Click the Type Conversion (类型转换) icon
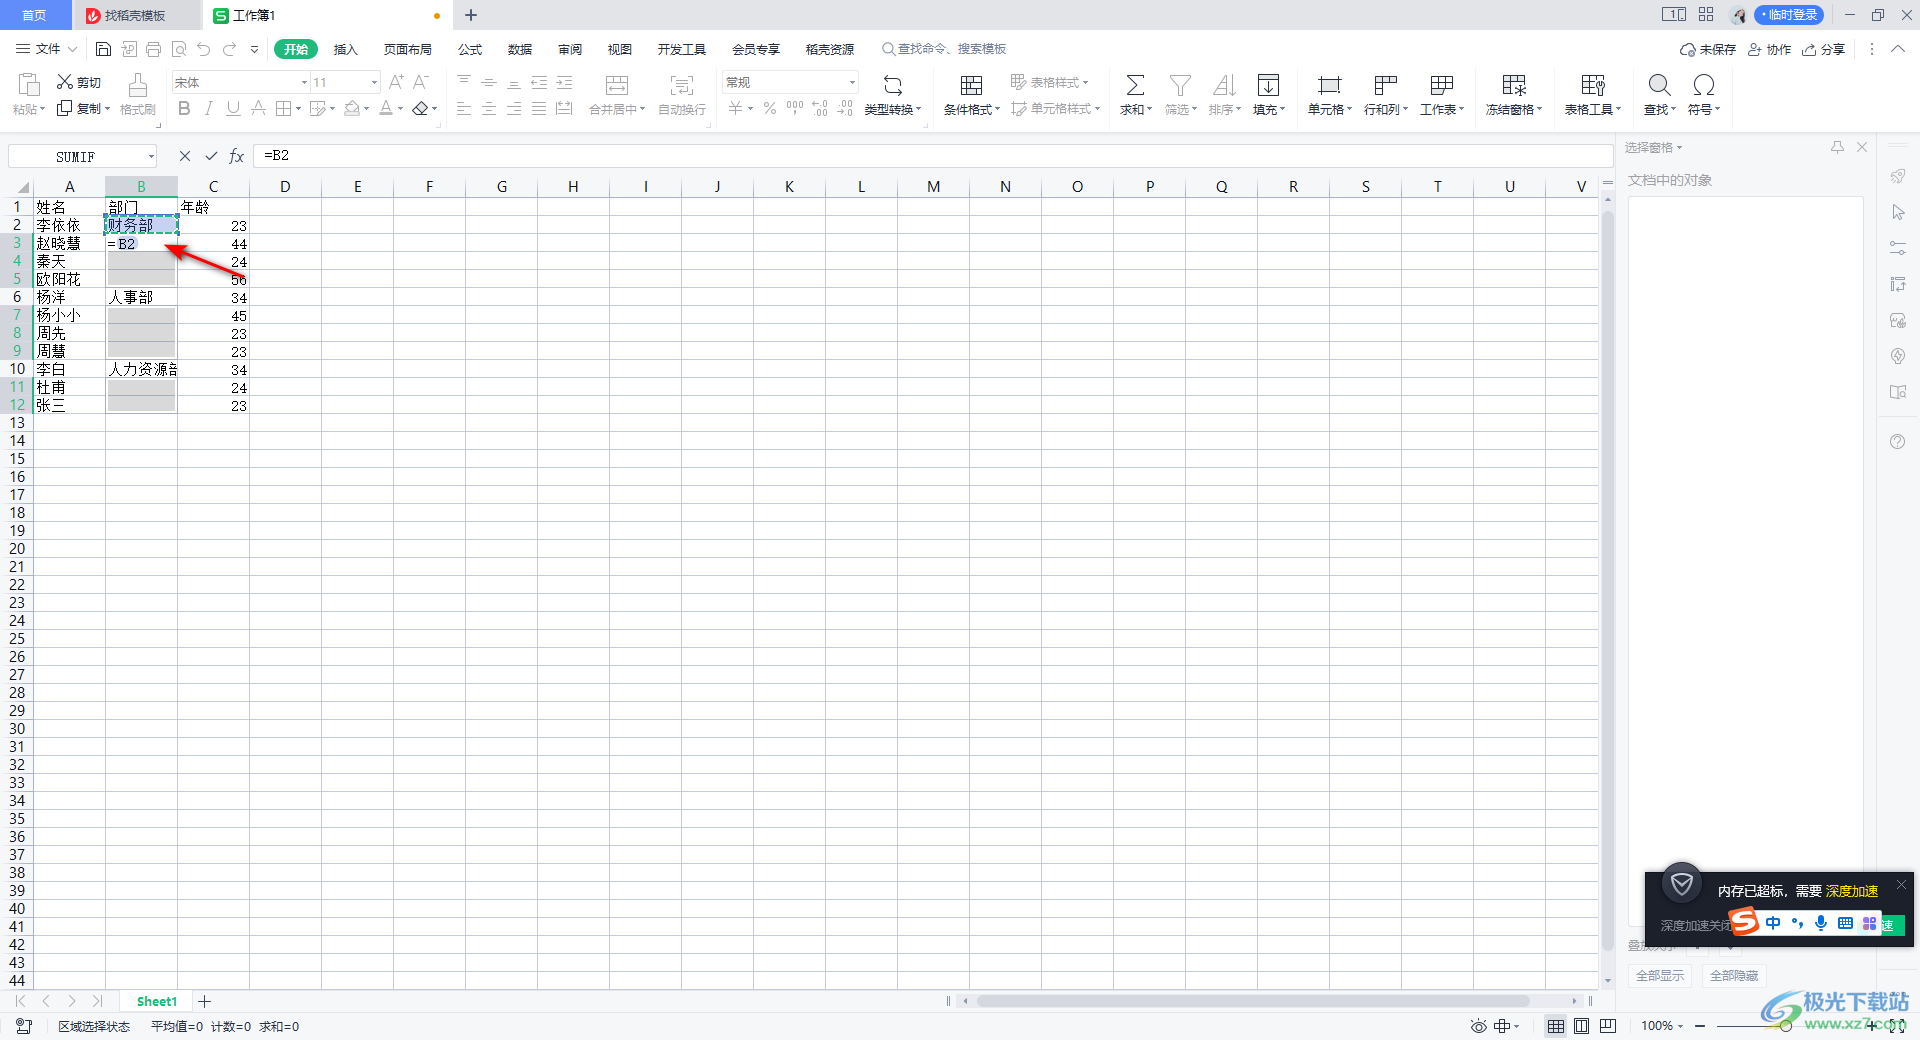The image size is (1920, 1040). click(x=893, y=86)
